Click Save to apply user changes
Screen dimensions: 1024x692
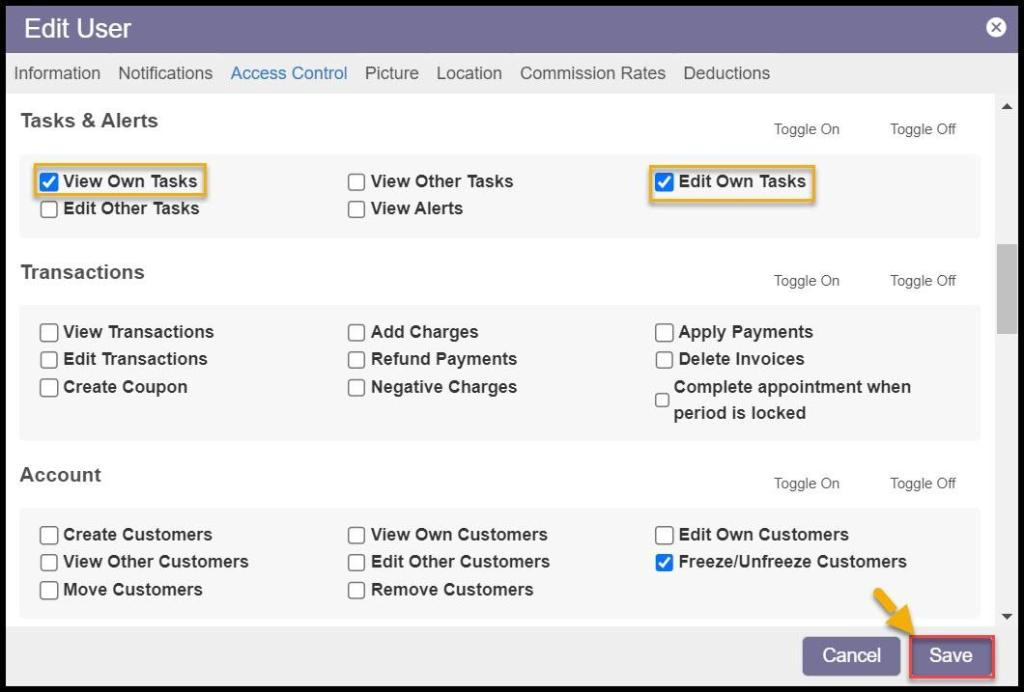click(950, 656)
